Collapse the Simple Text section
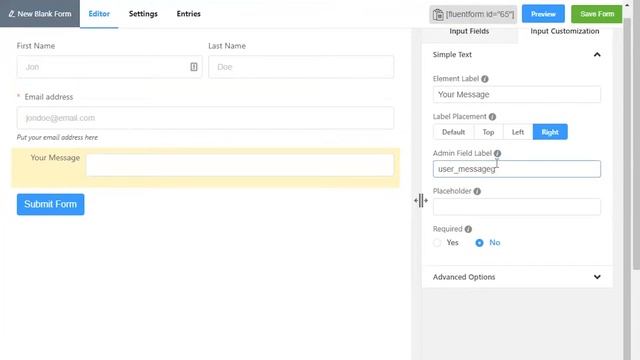Viewport: 640px width, 360px height. (x=597, y=55)
